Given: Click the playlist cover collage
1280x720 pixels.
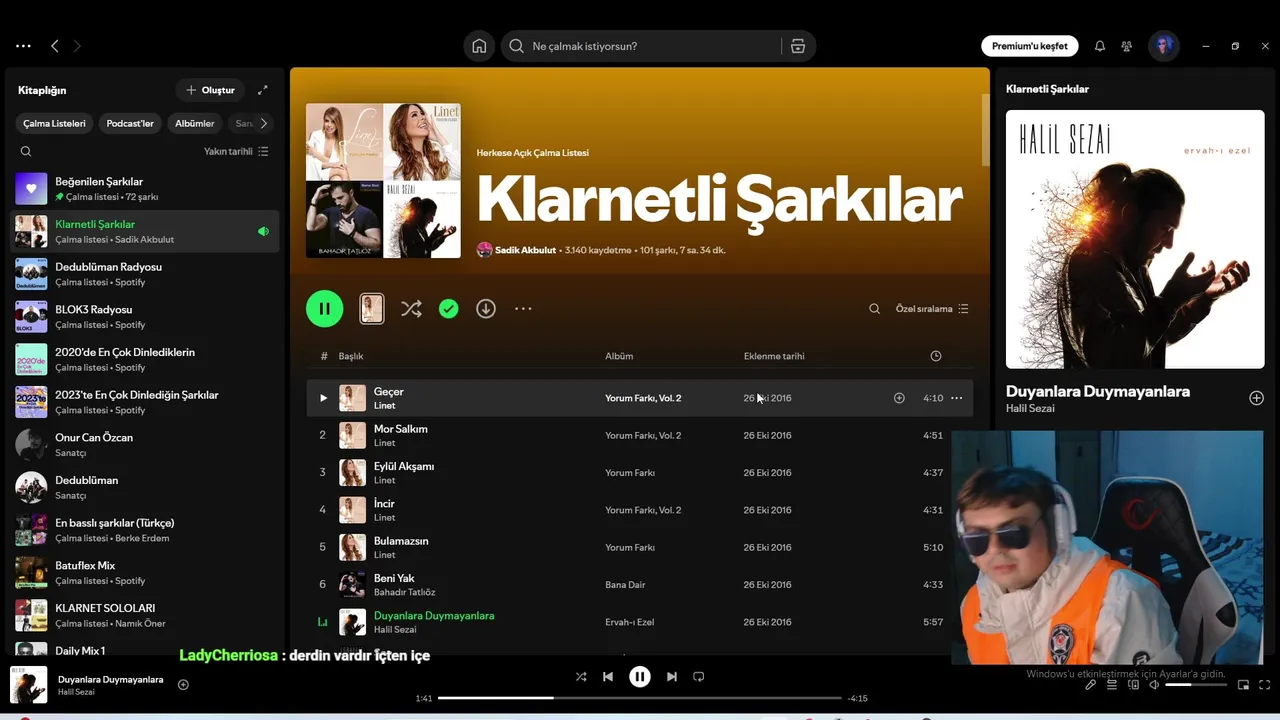Looking at the screenshot, I should 383,181.
